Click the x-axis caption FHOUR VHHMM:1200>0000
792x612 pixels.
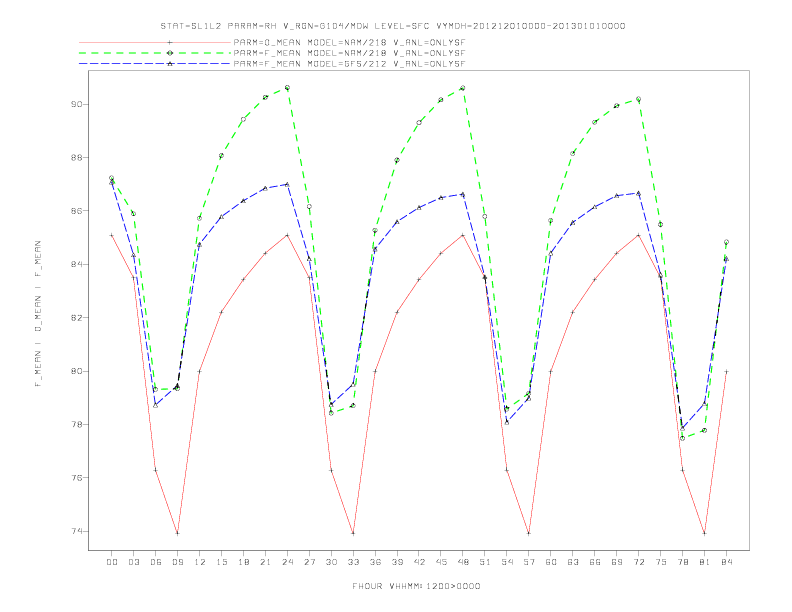tap(416, 586)
